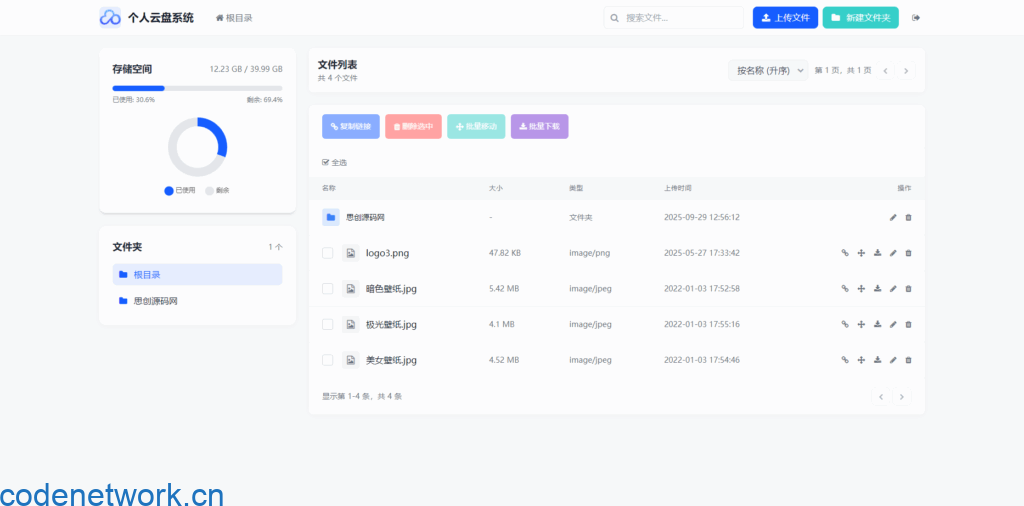Go to next page in the header pager
The height and width of the screenshot is (506, 1024).
click(x=906, y=71)
